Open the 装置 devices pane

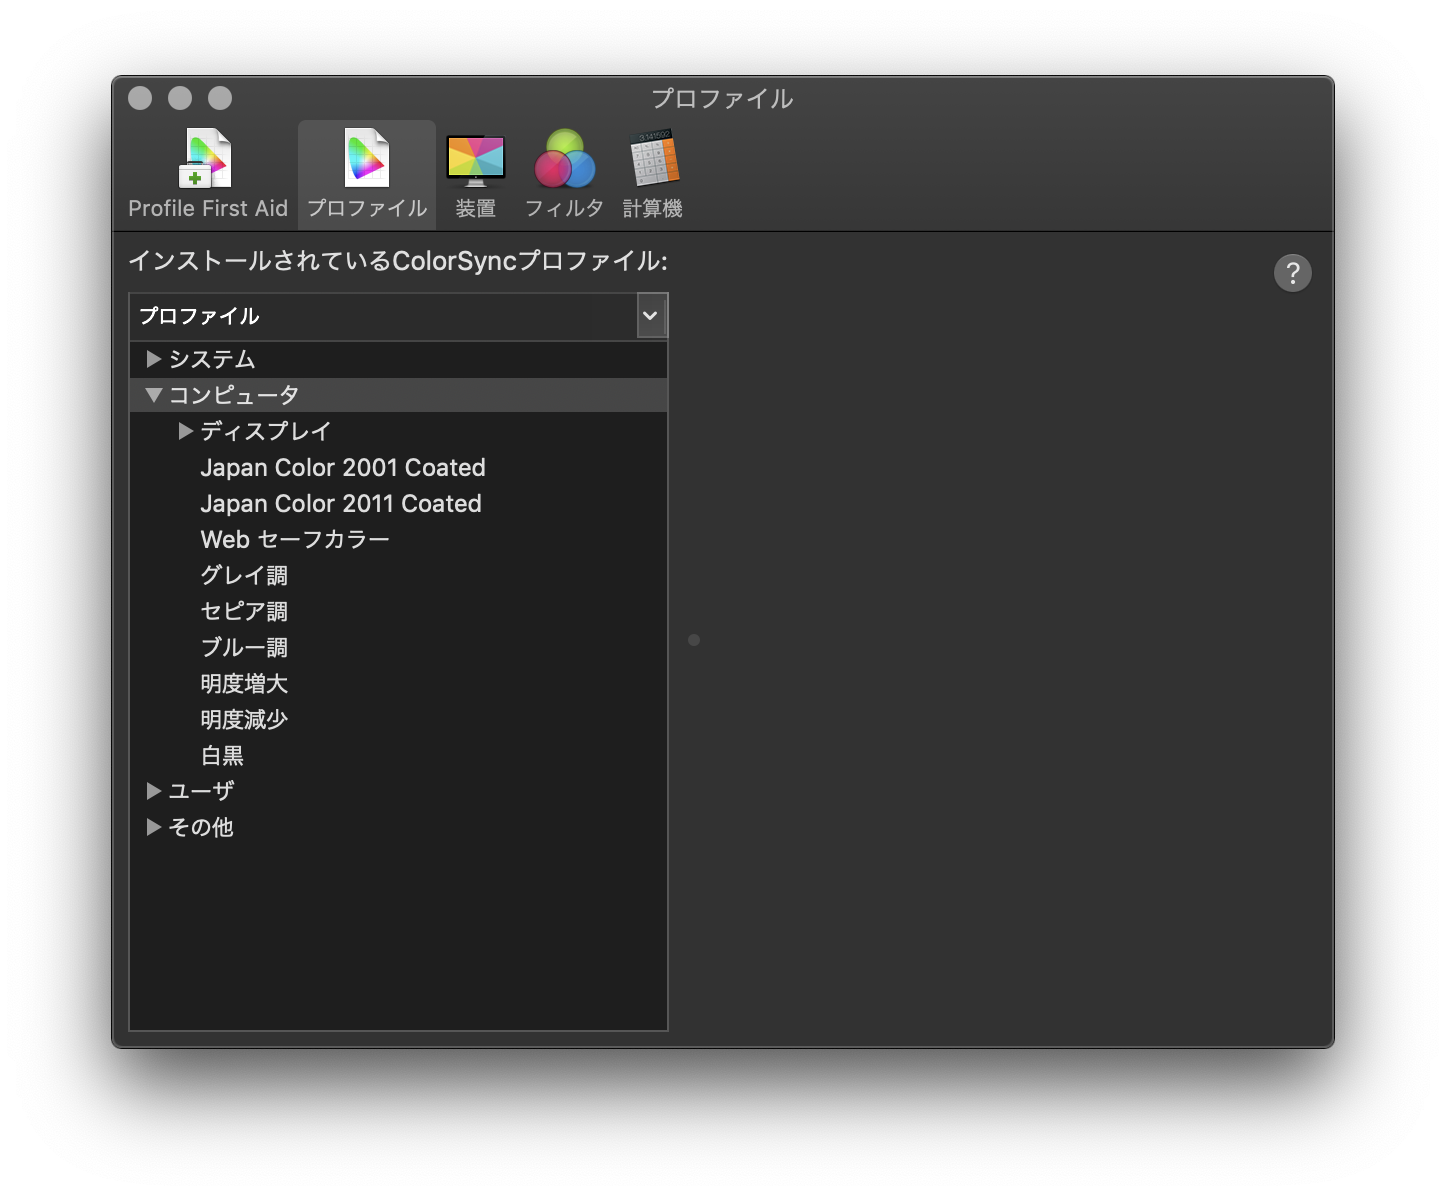475,173
